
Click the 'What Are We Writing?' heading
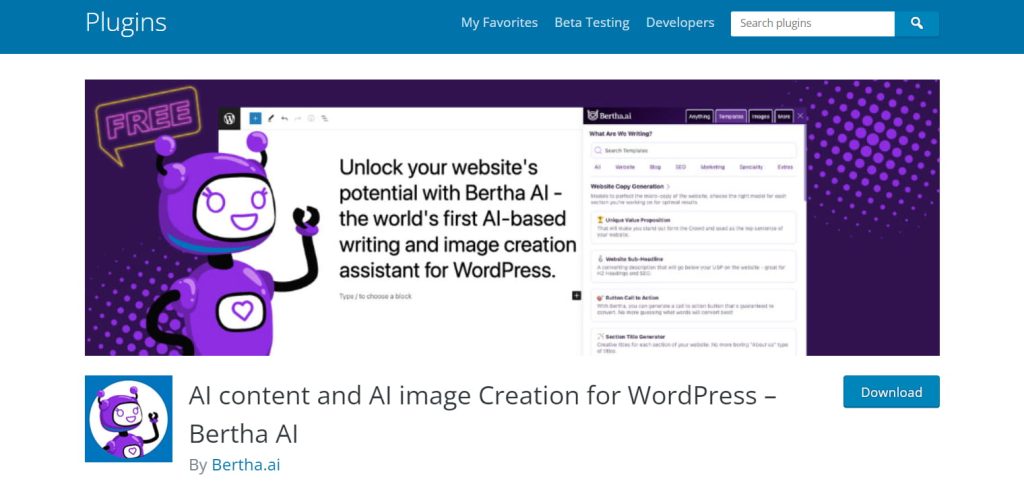pos(620,134)
